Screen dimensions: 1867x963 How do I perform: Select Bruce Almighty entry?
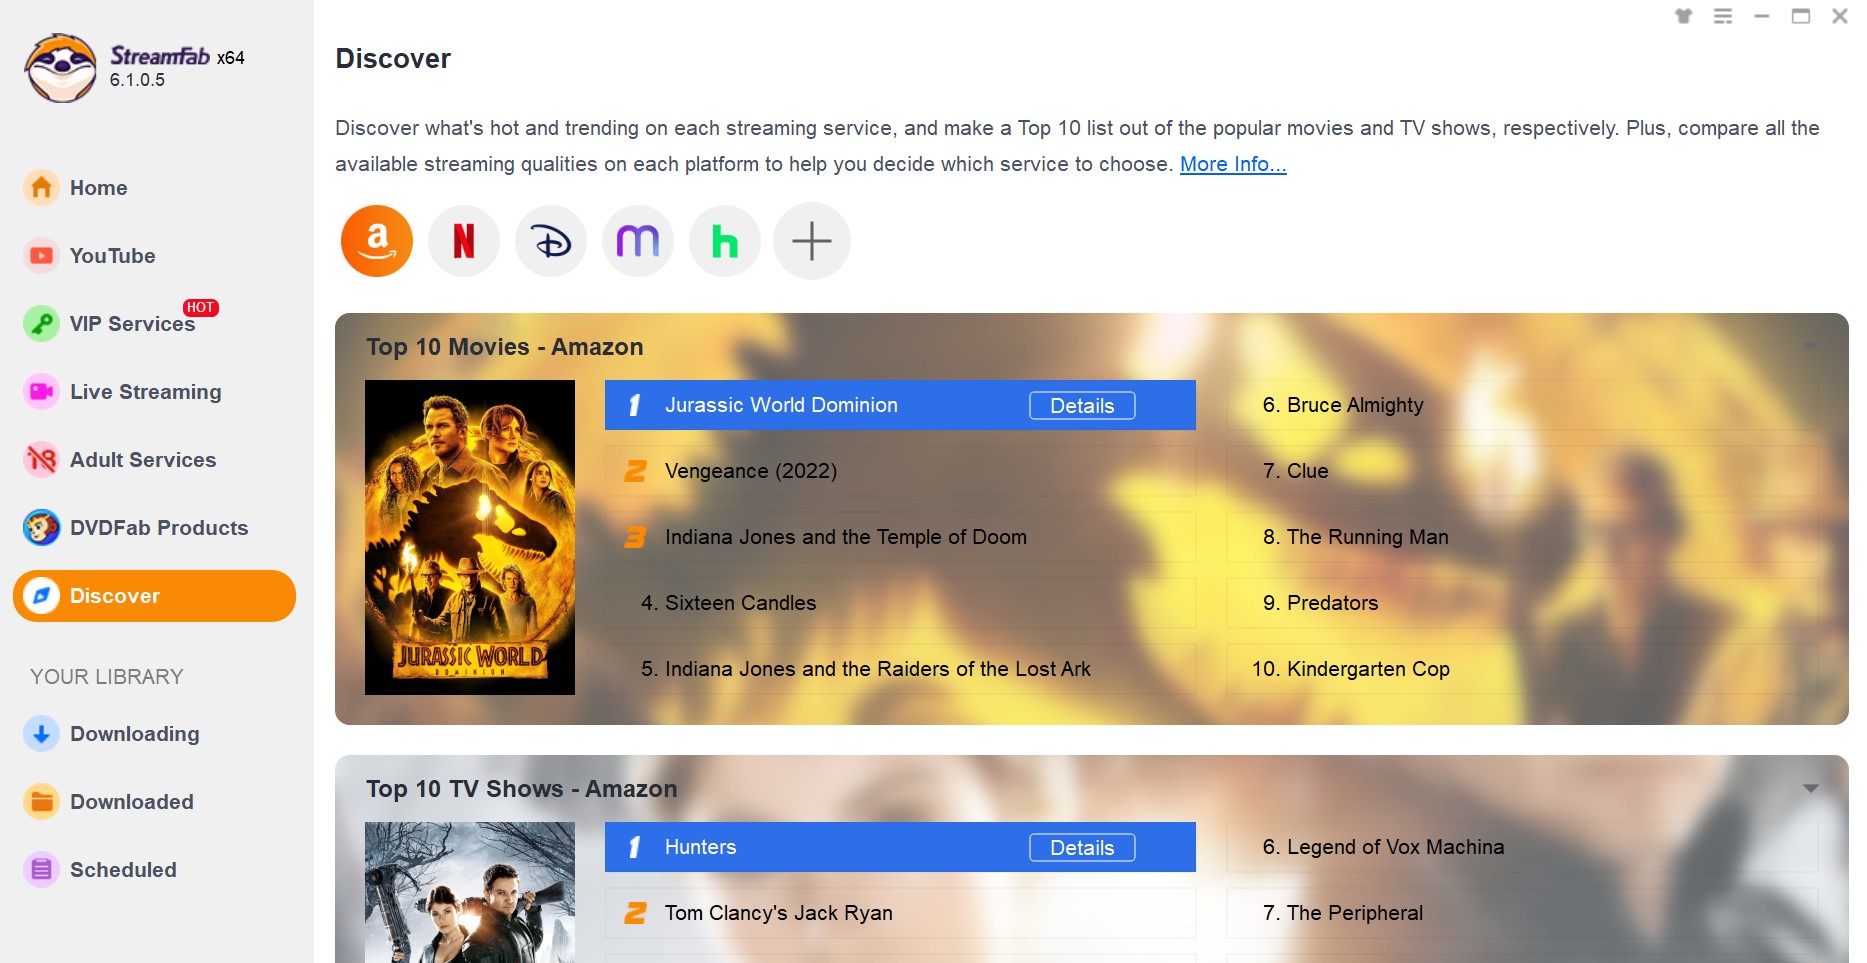[1522, 405]
